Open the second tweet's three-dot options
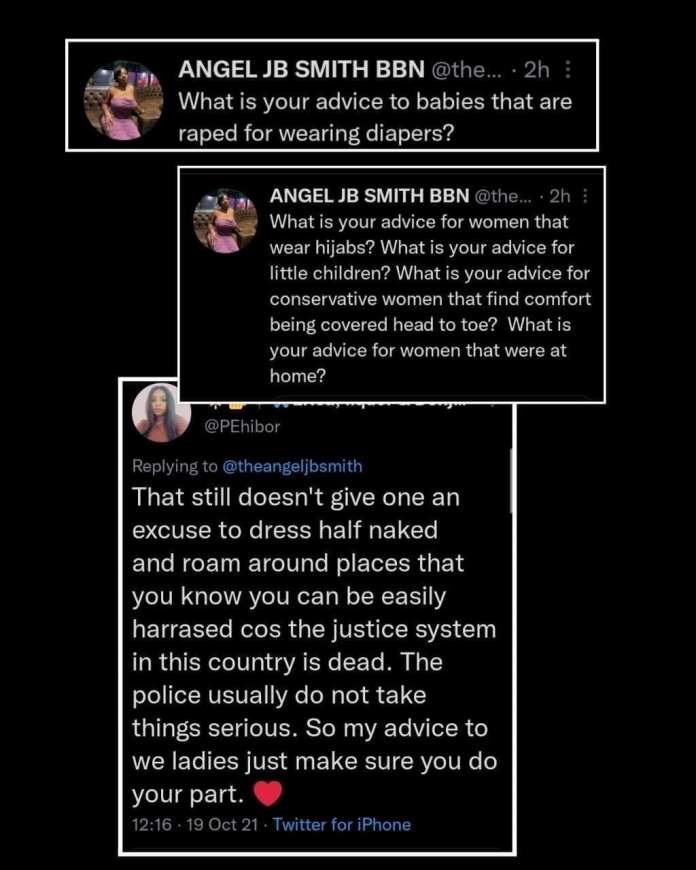 point(585,196)
